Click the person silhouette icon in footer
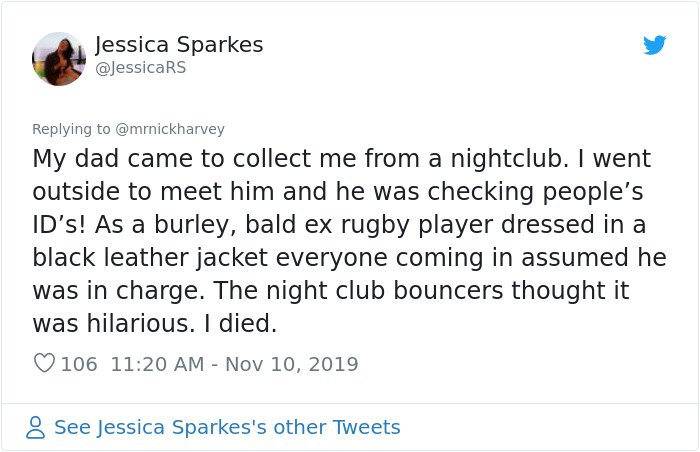 (x=35, y=427)
